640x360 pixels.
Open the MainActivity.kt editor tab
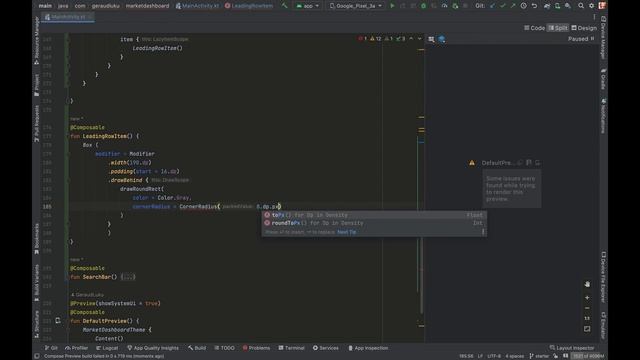pos(68,17)
